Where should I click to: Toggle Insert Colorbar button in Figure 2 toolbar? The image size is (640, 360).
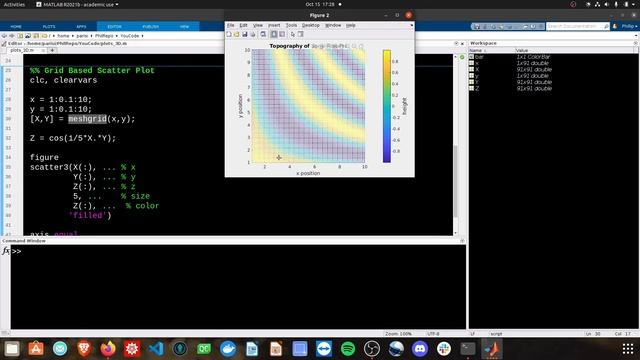(274, 35)
